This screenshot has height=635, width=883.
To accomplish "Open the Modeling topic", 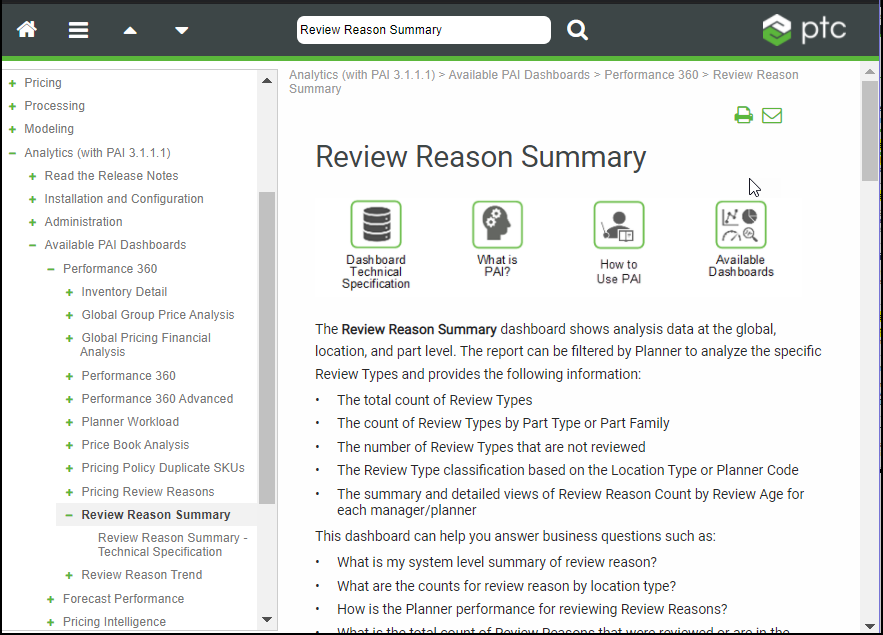I will (x=49, y=129).
